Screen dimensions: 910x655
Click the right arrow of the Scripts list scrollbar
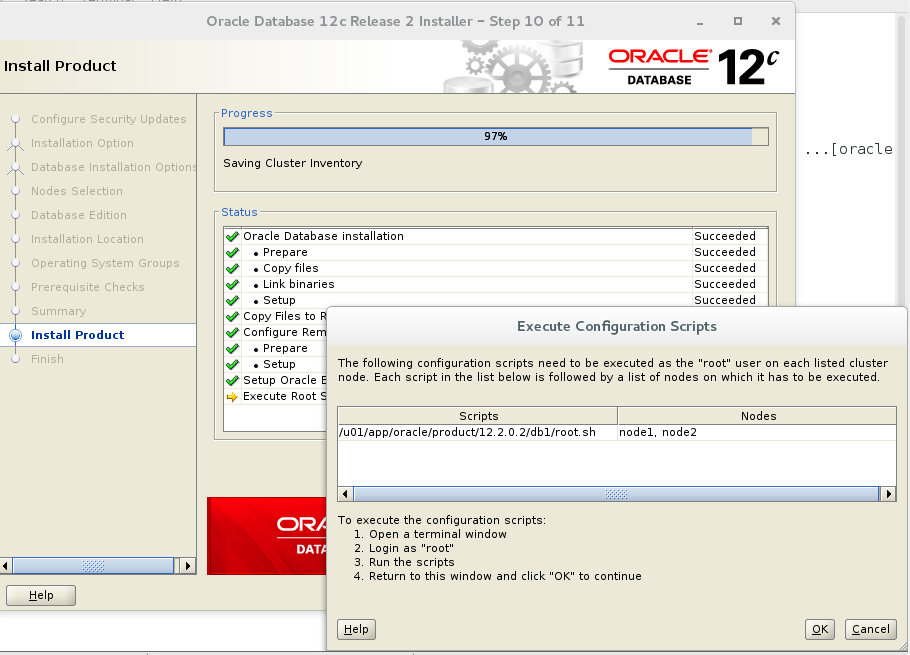click(x=888, y=493)
